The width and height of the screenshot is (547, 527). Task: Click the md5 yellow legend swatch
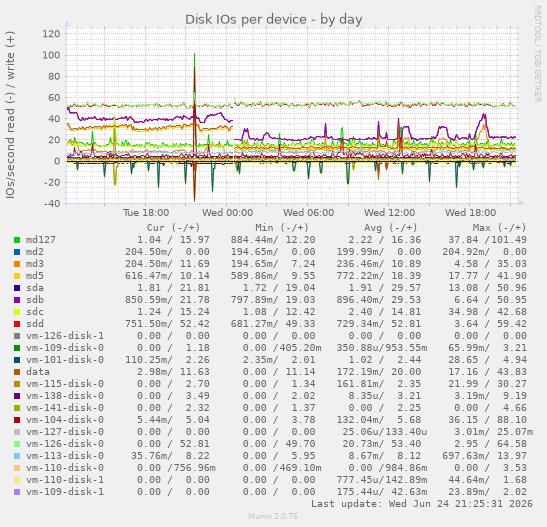tap(17, 276)
